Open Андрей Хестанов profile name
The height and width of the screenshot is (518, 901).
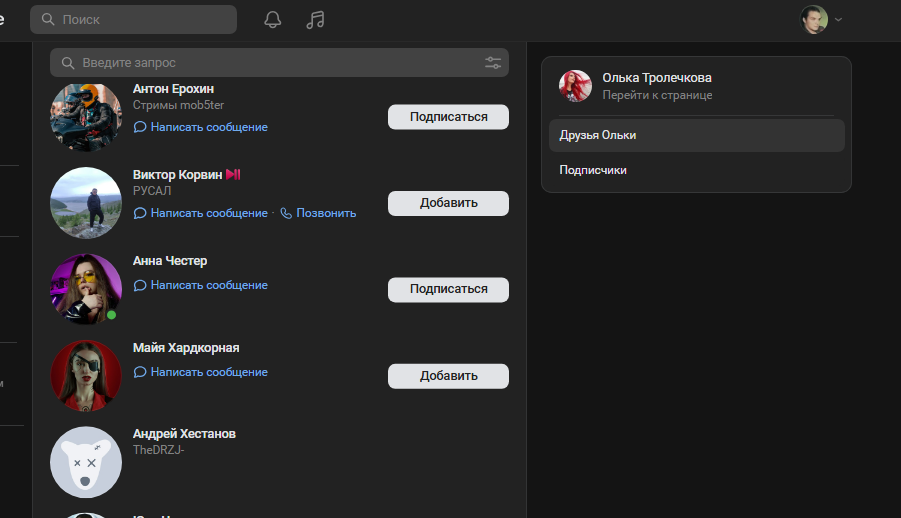(x=184, y=434)
